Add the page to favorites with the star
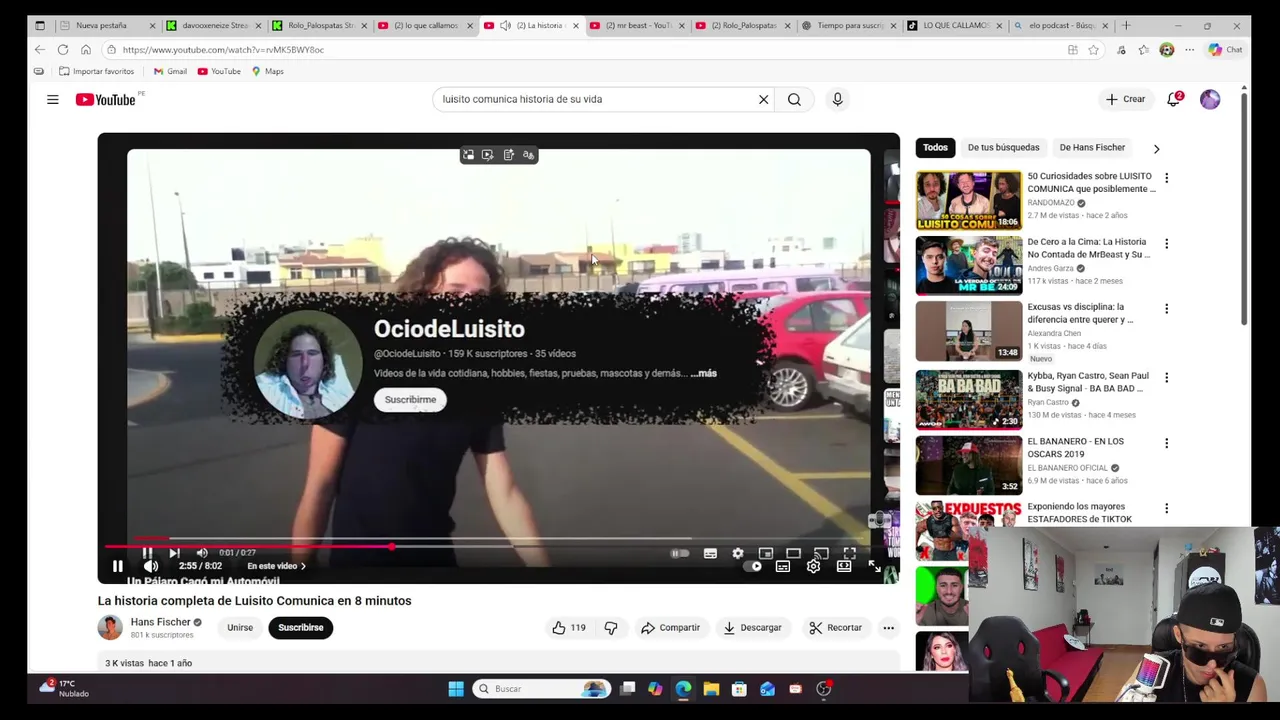This screenshot has height=720, width=1280. 1093,49
